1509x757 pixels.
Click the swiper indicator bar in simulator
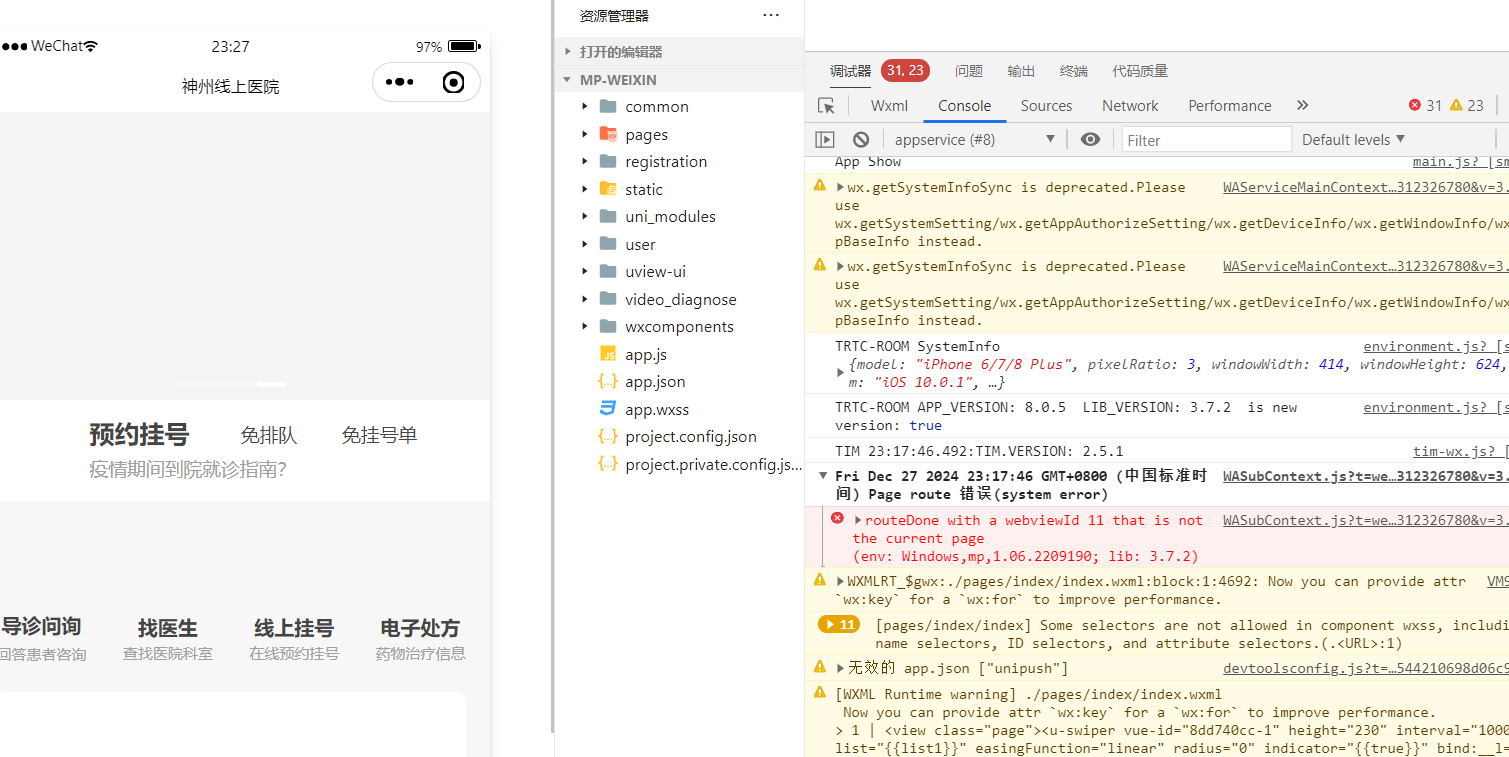(x=231, y=384)
